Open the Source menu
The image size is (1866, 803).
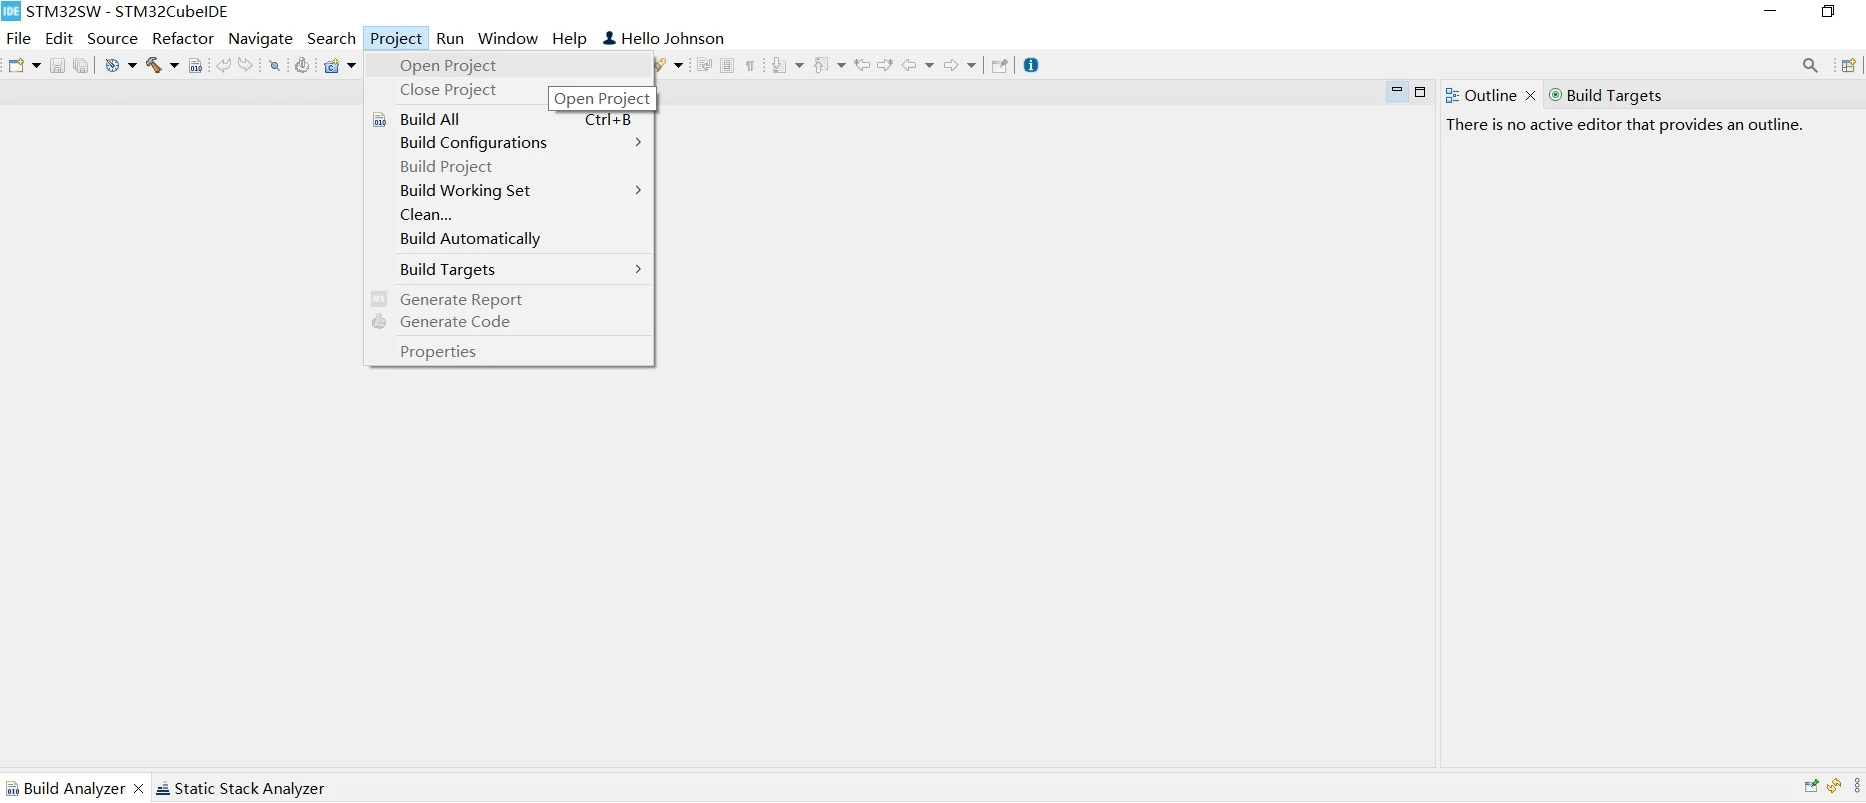(112, 38)
